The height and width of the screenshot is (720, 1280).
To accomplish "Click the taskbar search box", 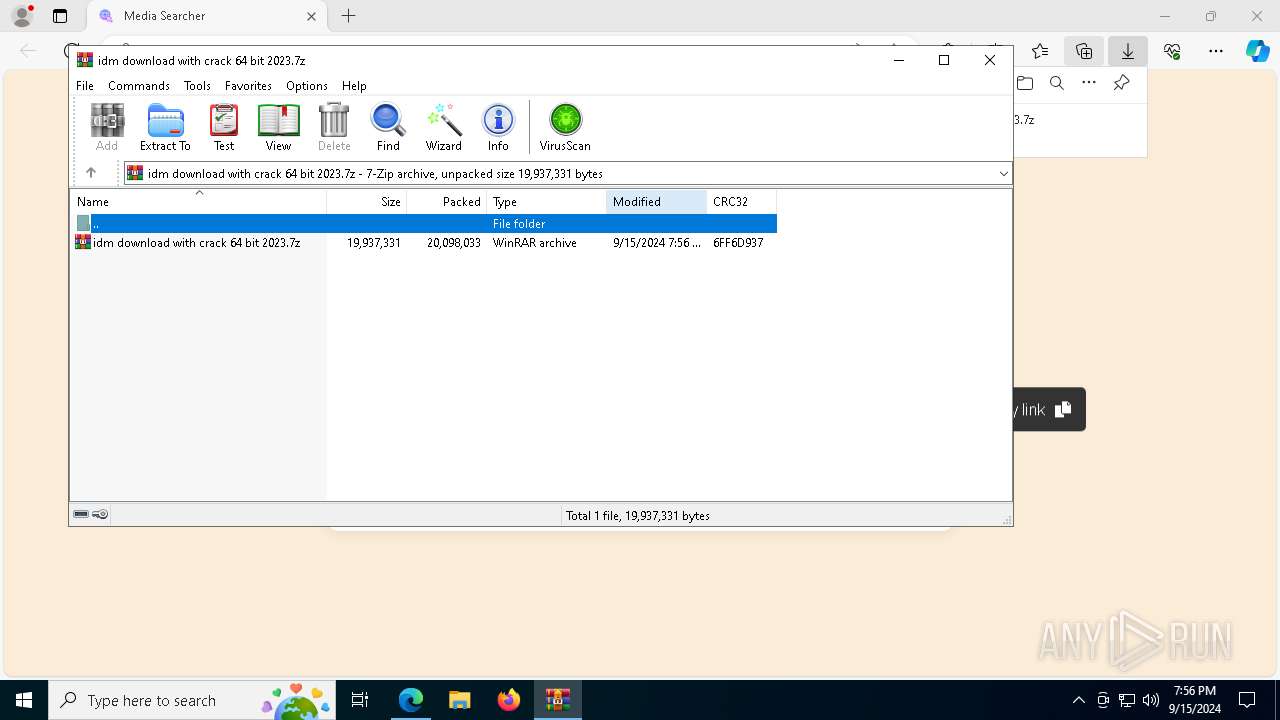I will click(x=194, y=700).
